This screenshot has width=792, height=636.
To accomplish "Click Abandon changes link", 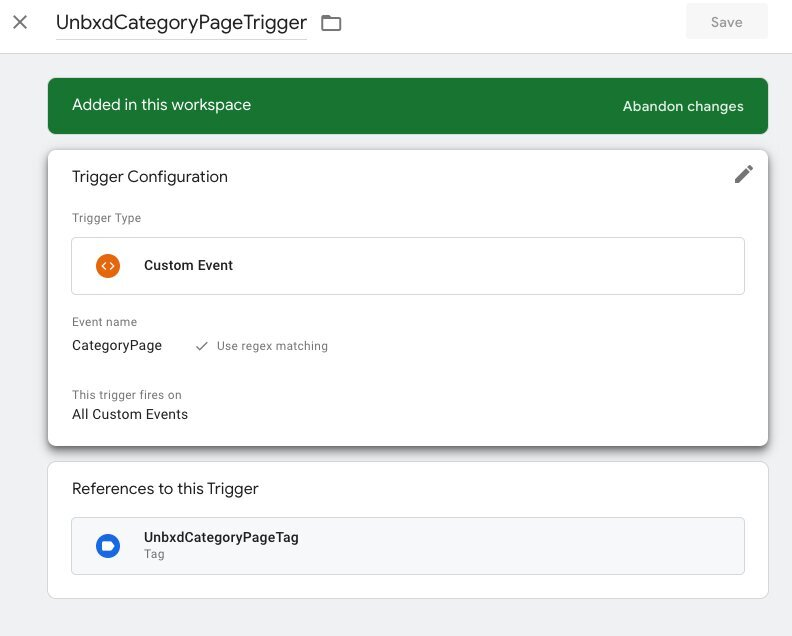I will 683,106.
